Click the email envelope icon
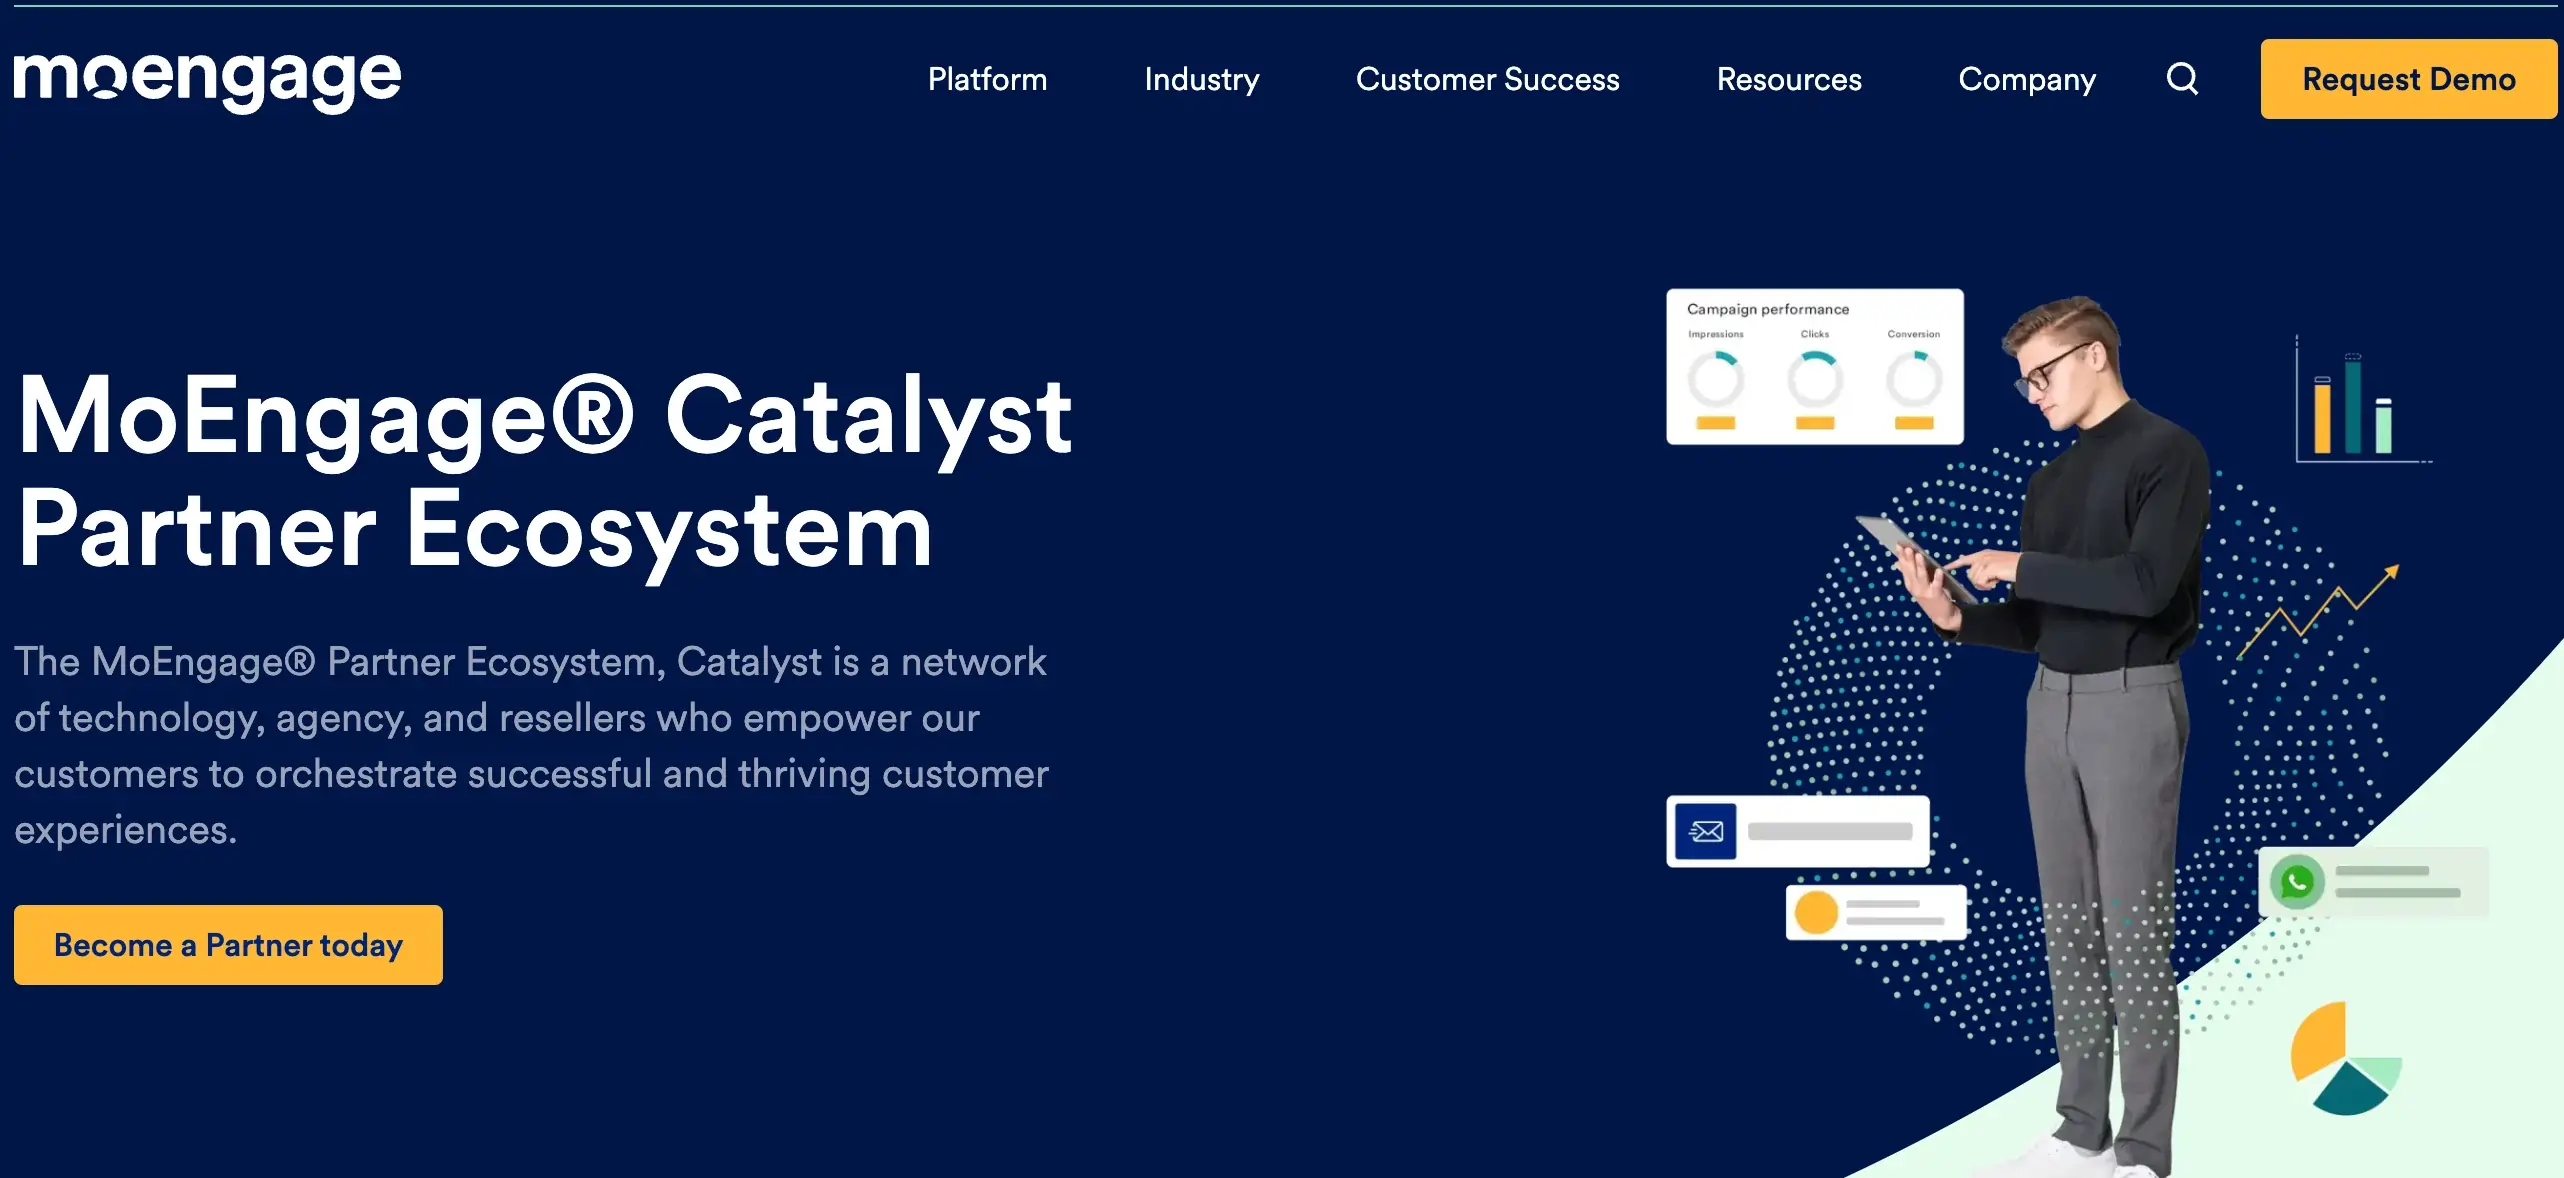The image size is (2564, 1178). pyautogui.click(x=1705, y=831)
